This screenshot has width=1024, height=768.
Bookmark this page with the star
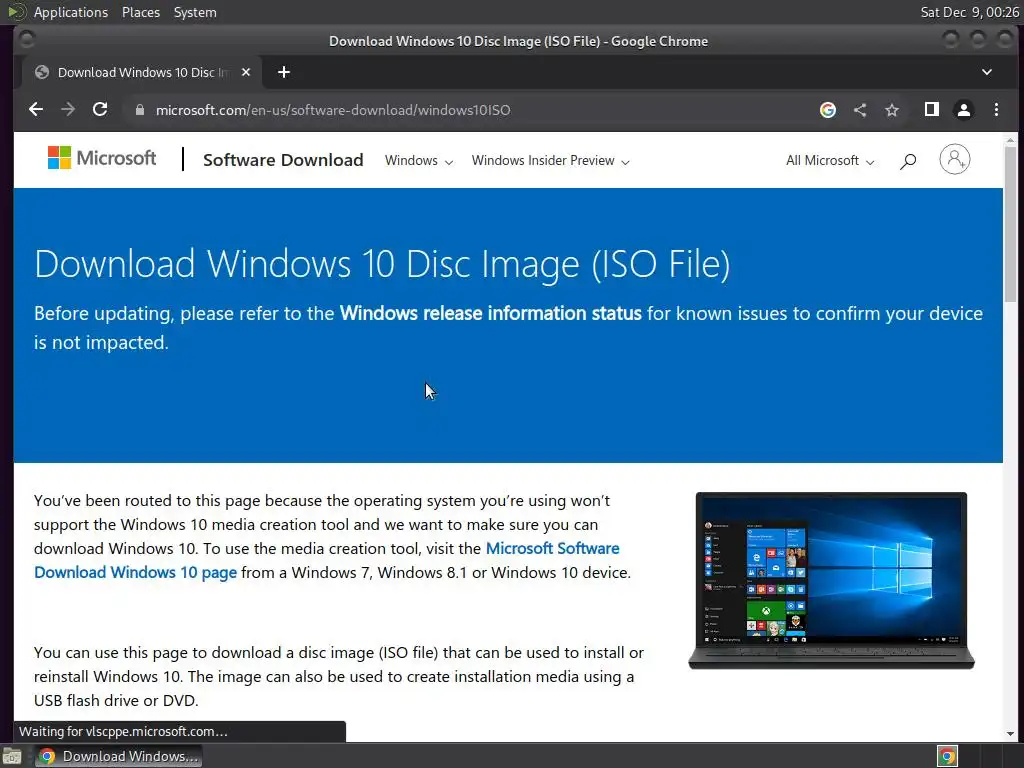tap(892, 110)
